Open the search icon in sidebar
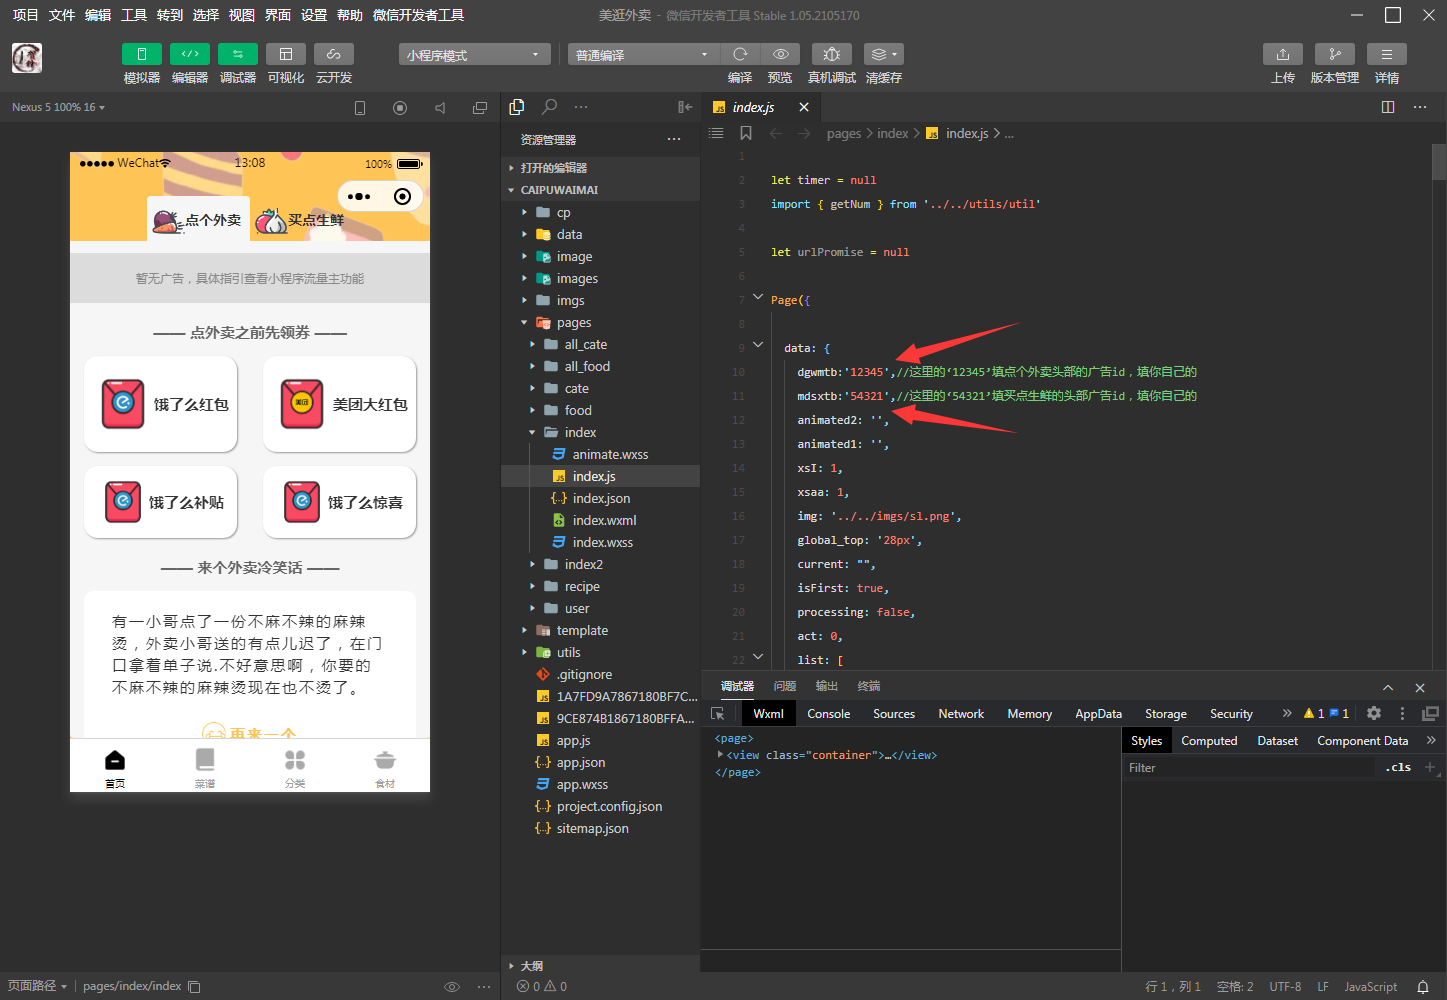1447x1000 pixels. point(549,107)
